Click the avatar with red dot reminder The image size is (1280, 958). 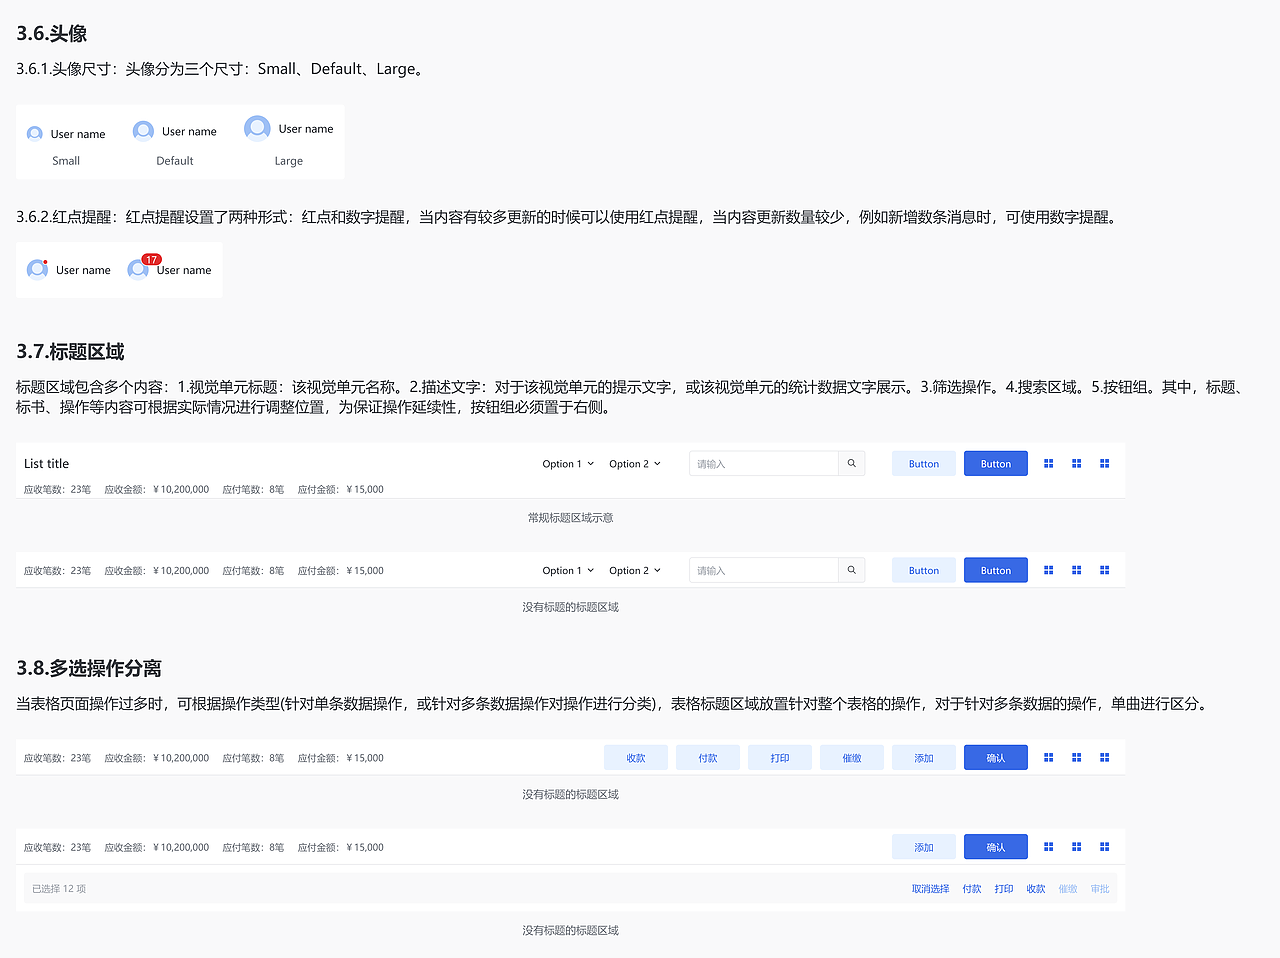coord(37,269)
